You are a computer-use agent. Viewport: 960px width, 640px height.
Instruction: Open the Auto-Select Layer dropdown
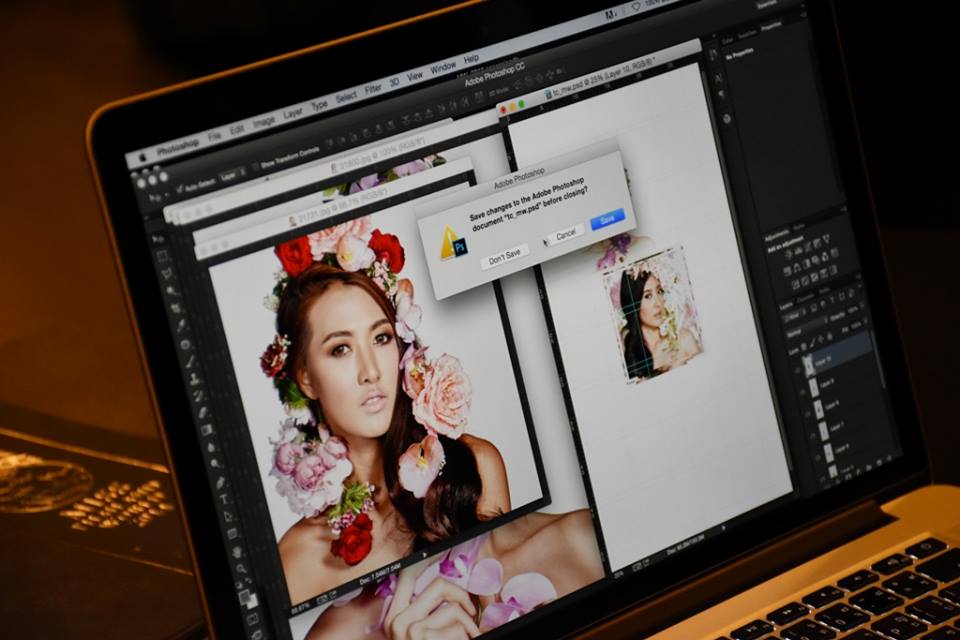pyautogui.click(x=233, y=174)
